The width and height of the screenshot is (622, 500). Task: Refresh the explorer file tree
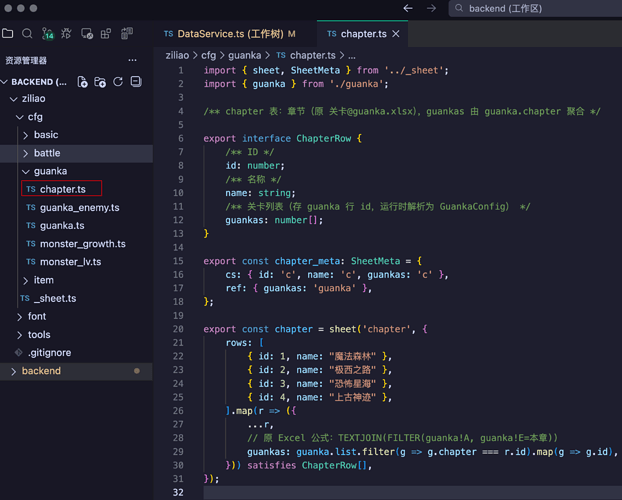click(x=118, y=82)
